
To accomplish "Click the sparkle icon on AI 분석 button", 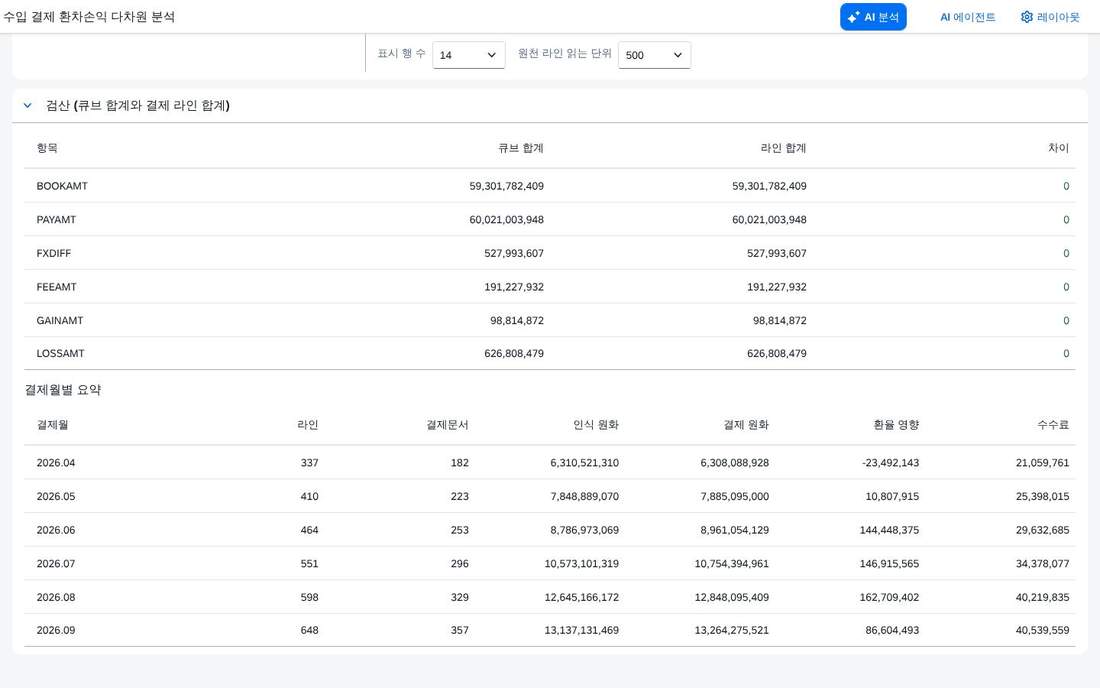I will click(x=853, y=17).
